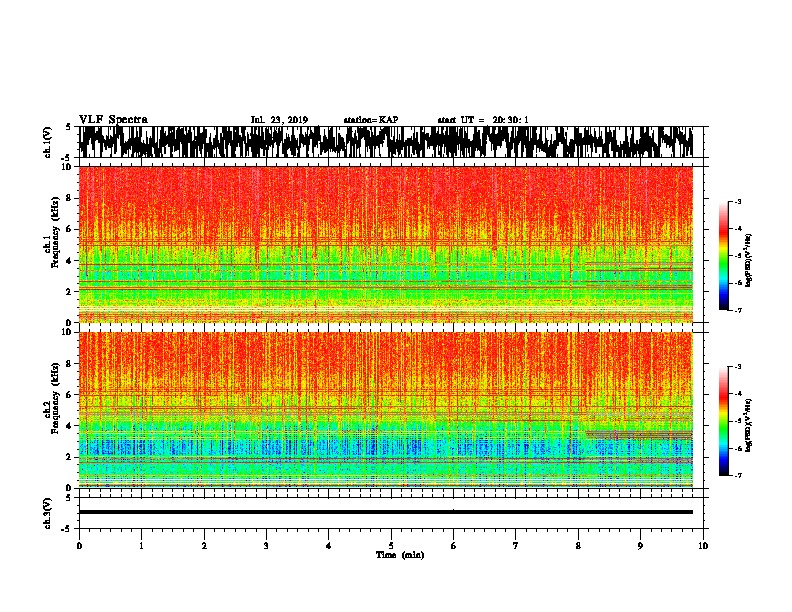792x612 pixels.
Task: Click the ch.1 'Frequency (kHz)' axis label
Action: [55, 232]
